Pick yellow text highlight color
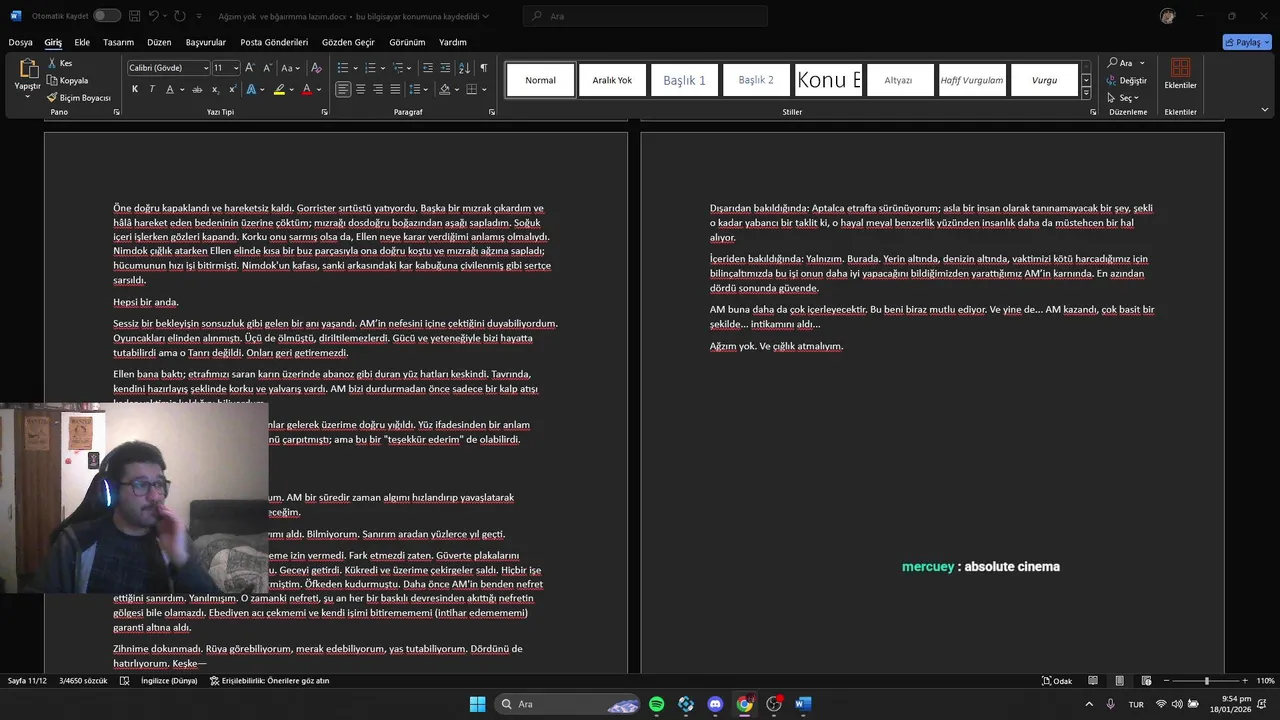This screenshot has width=1280, height=720. pyautogui.click(x=279, y=89)
